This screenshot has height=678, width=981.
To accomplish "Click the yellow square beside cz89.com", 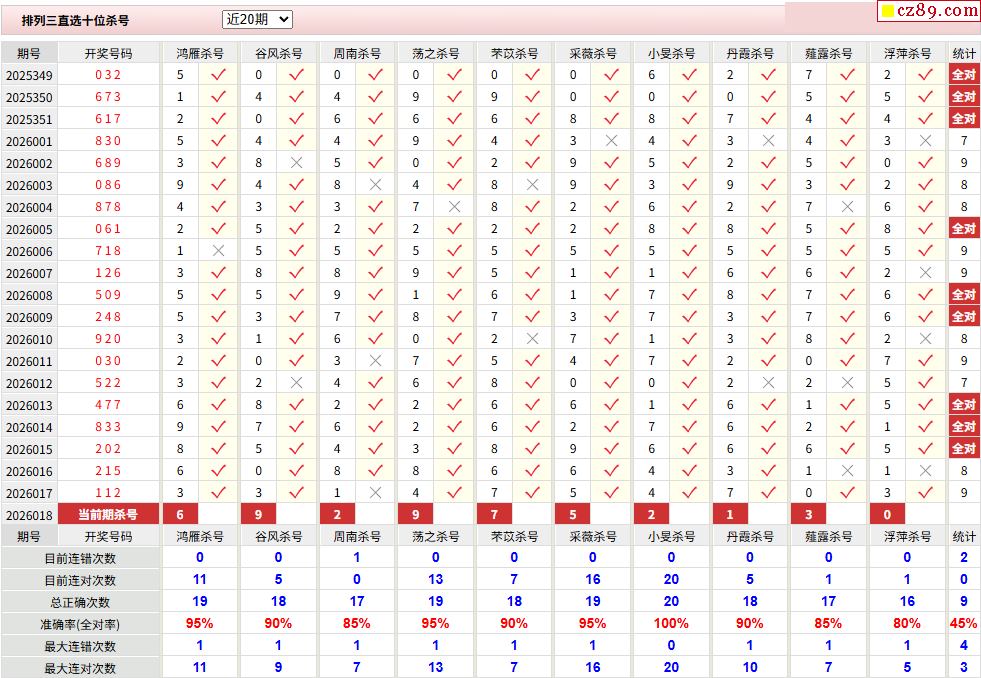I will pyautogui.click(x=887, y=12).
